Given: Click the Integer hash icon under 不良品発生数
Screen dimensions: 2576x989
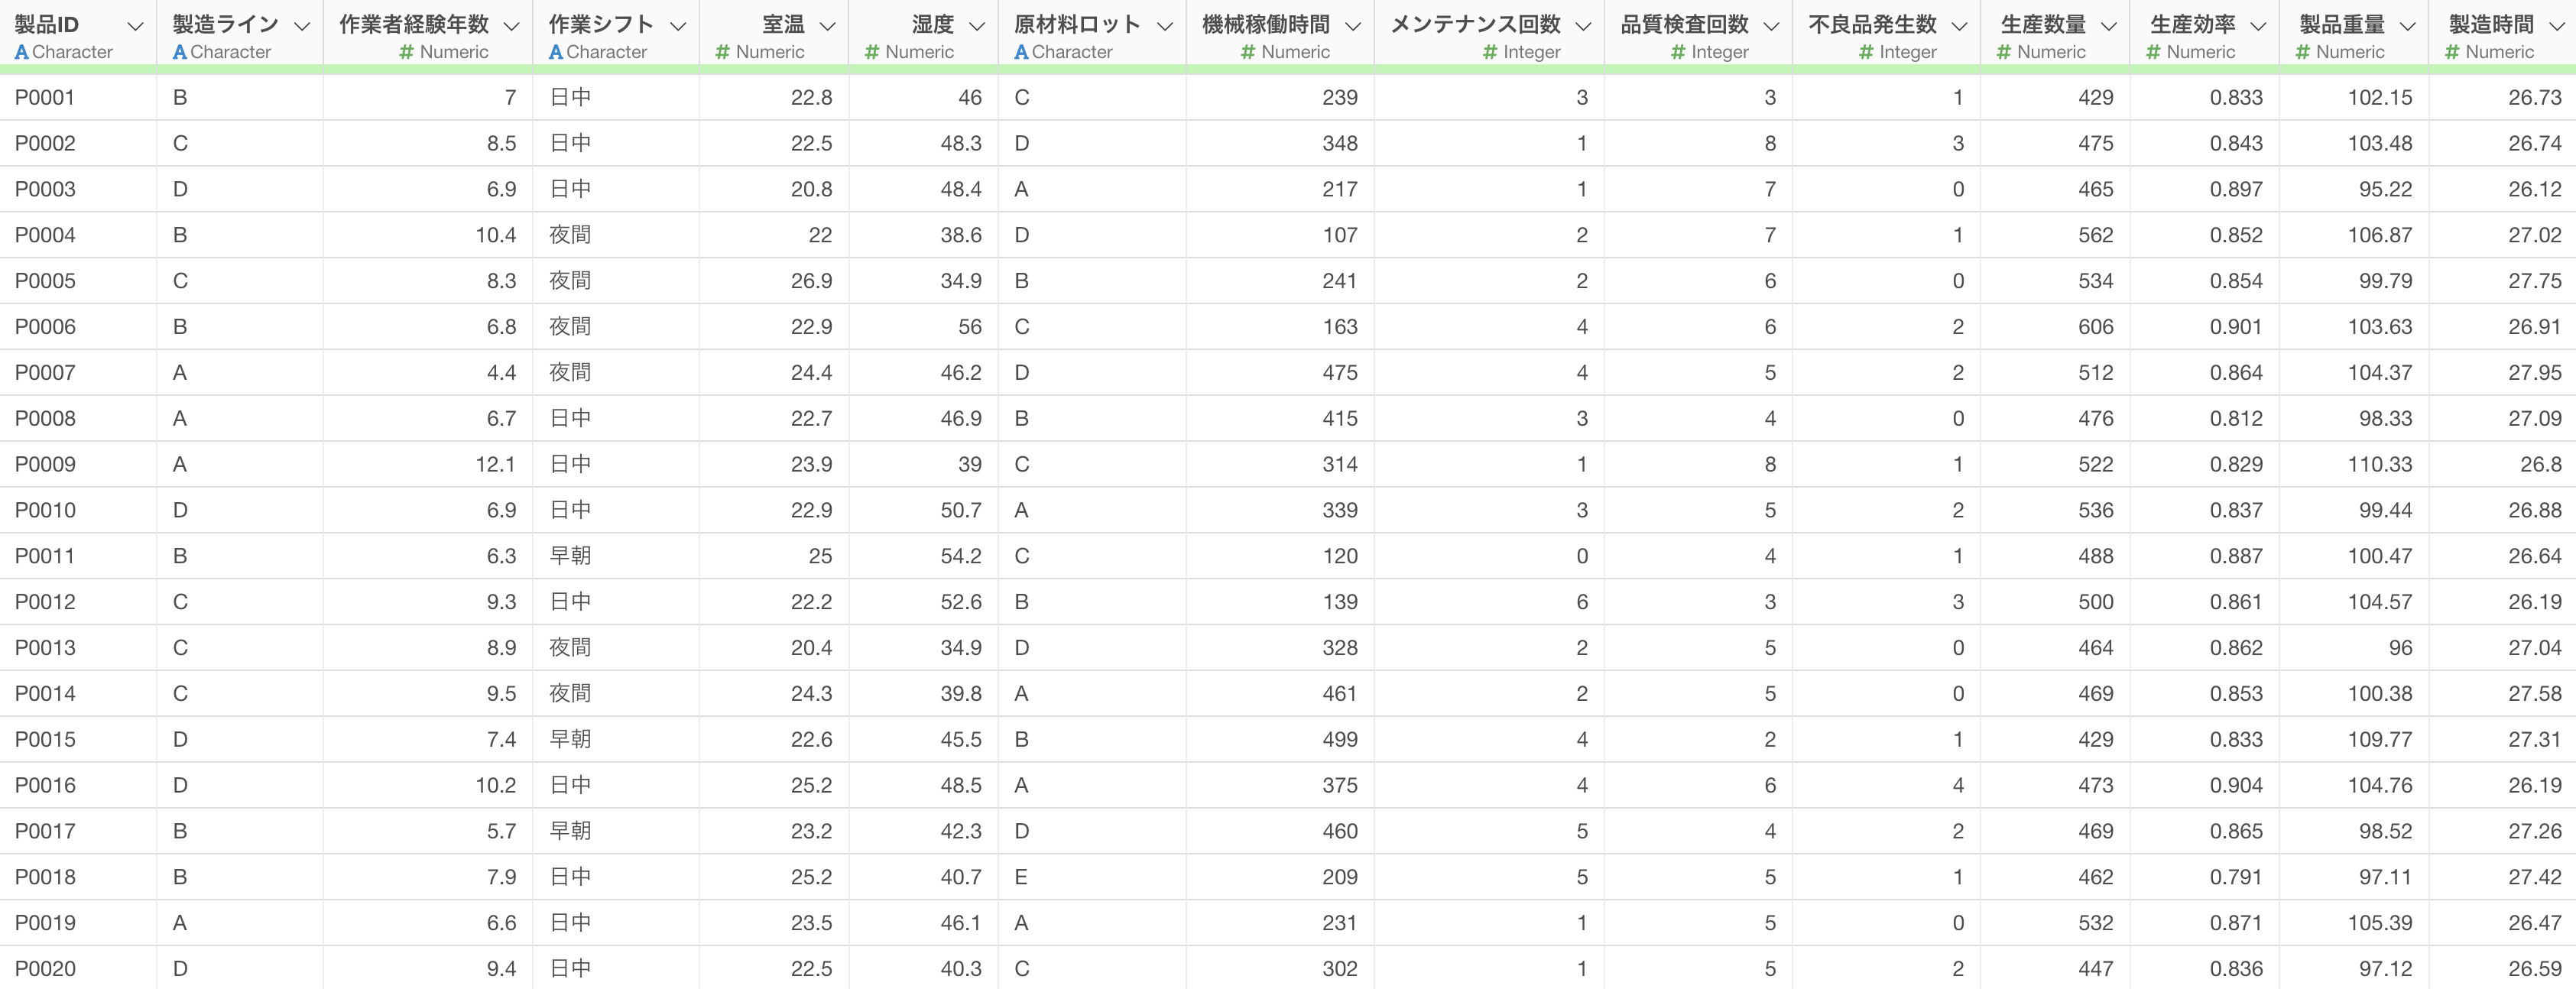Looking at the screenshot, I should point(1867,52).
